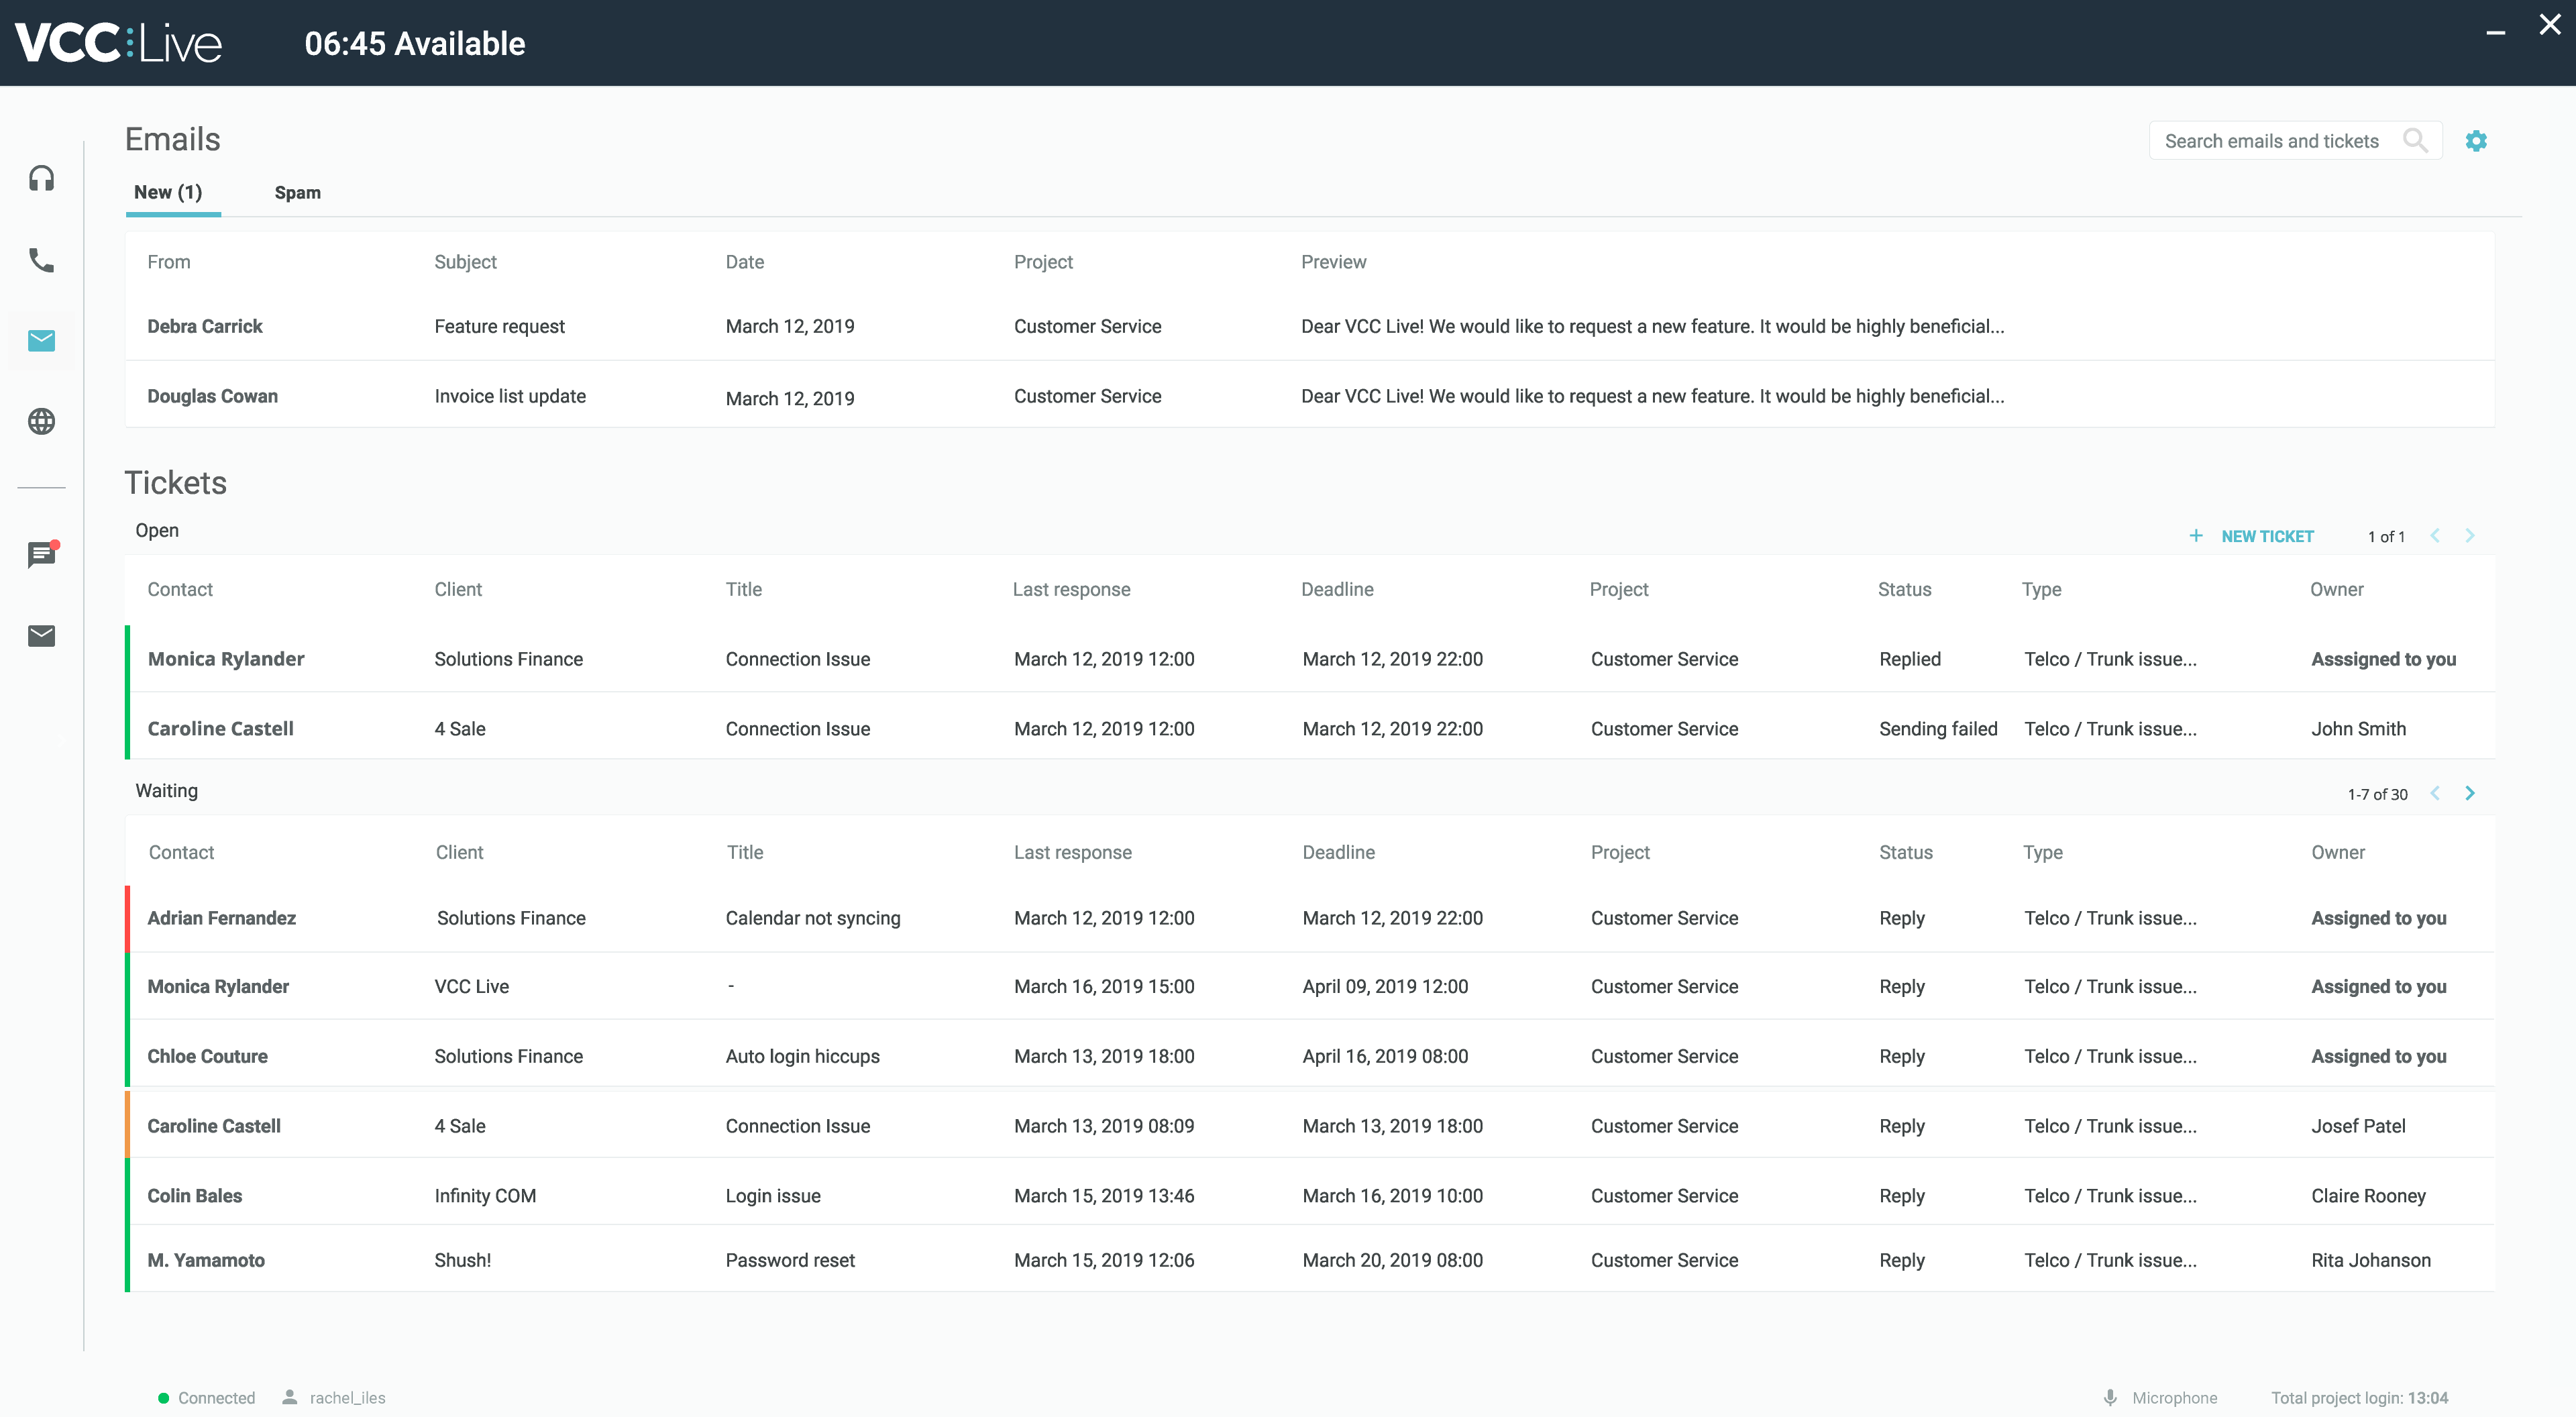Open the headset sidebar icon
Screen dimensions: 2576x1417
point(41,178)
